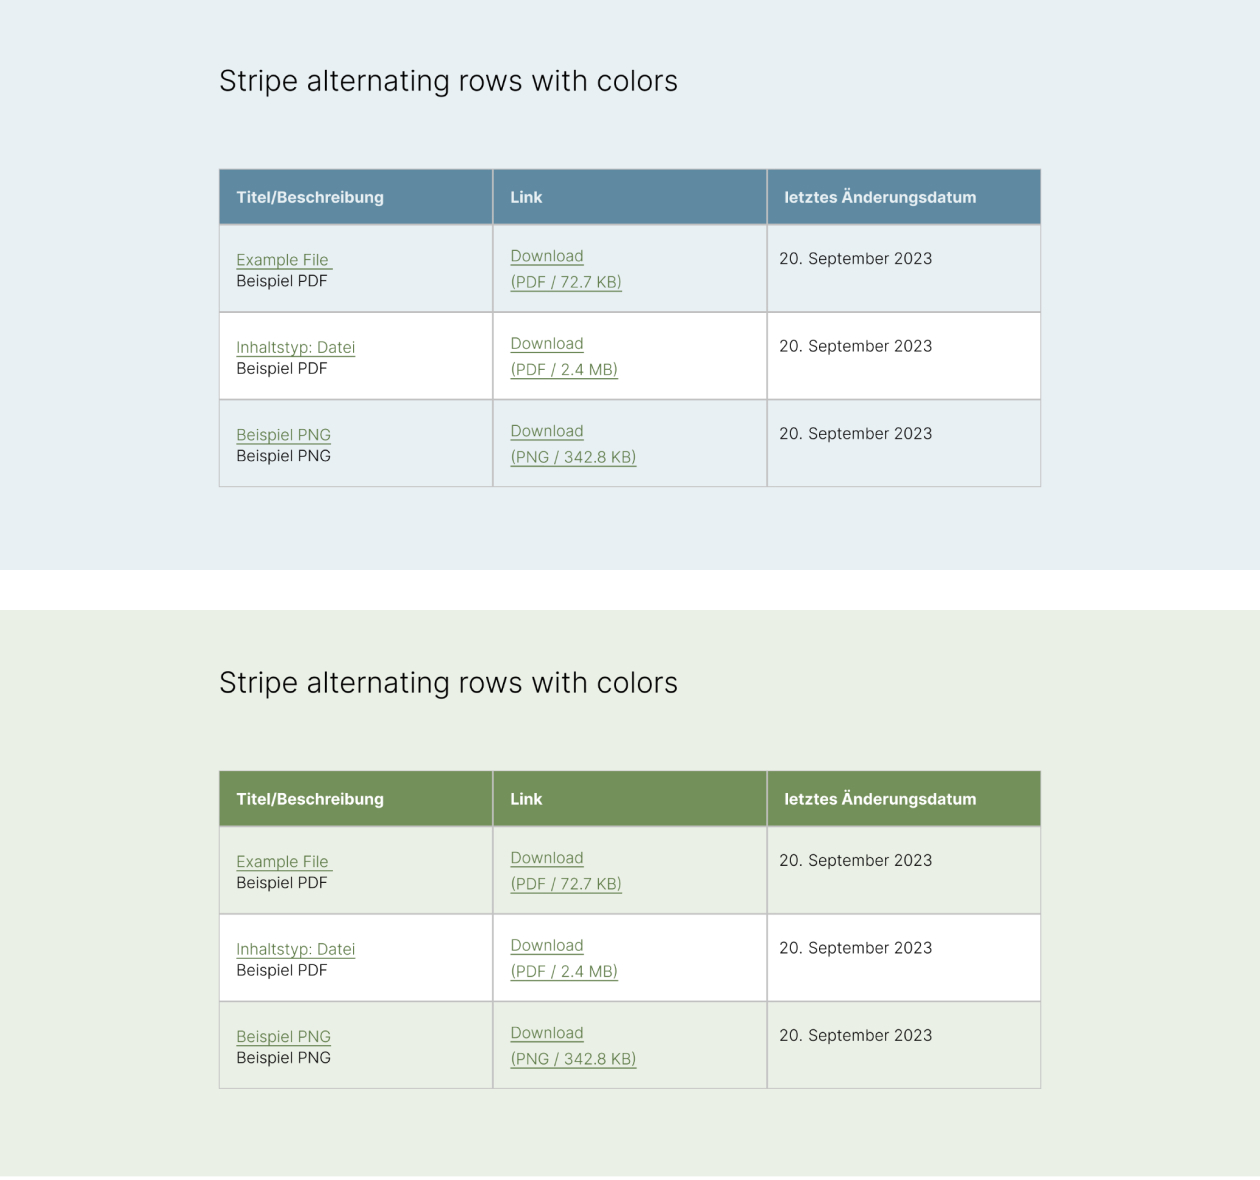The height and width of the screenshot is (1180, 1260).
Task: Click the green Link column header
Action: [x=526, y=799]
